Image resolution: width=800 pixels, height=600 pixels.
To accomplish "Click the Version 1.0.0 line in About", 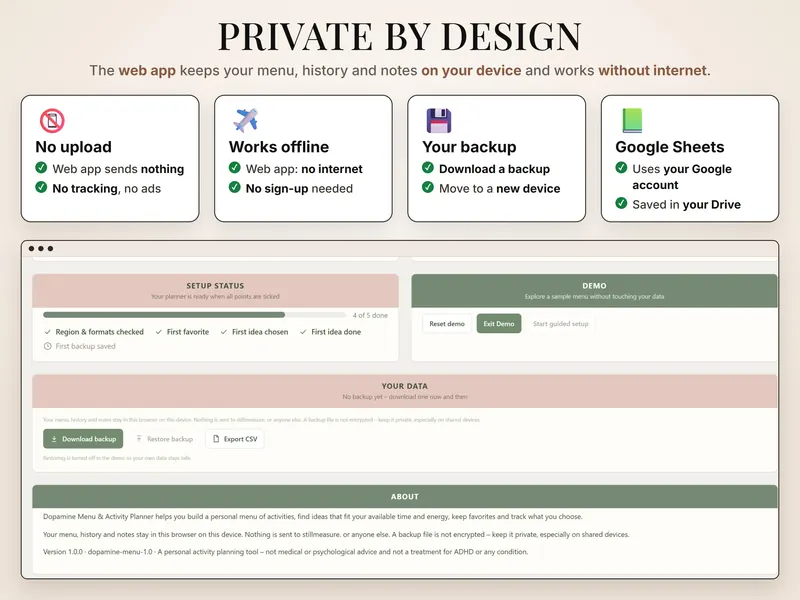I will click(285, 552).
